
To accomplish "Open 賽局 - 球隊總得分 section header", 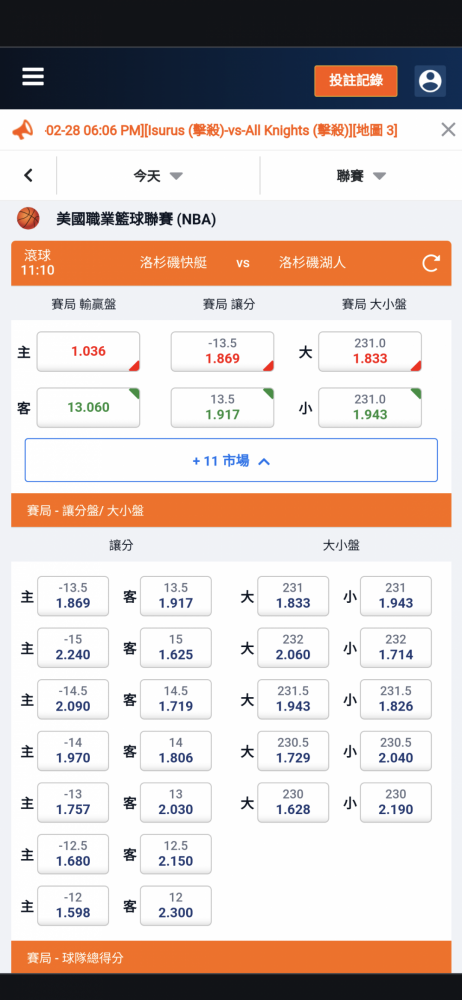I will [x=231, y=957].
